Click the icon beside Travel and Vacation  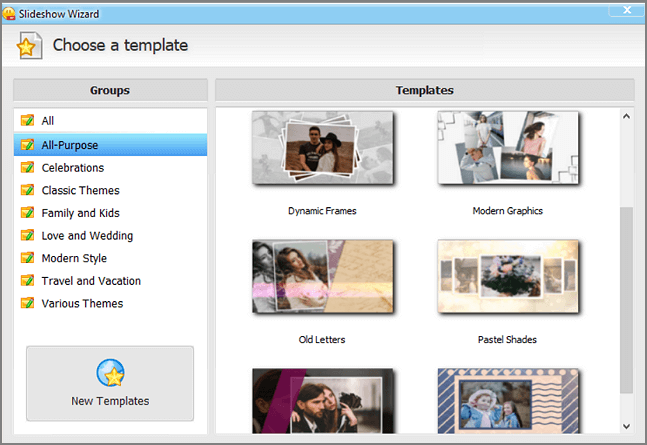click(x=28, y=281)
